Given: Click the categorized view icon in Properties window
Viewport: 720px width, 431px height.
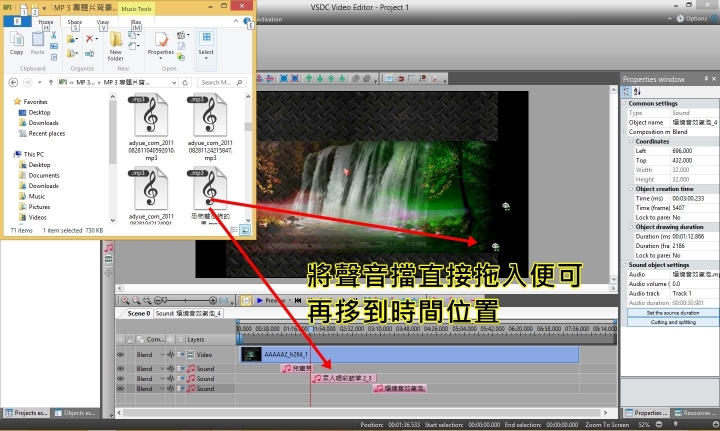Looking at the screenshot, I should [x=626, y=92].
